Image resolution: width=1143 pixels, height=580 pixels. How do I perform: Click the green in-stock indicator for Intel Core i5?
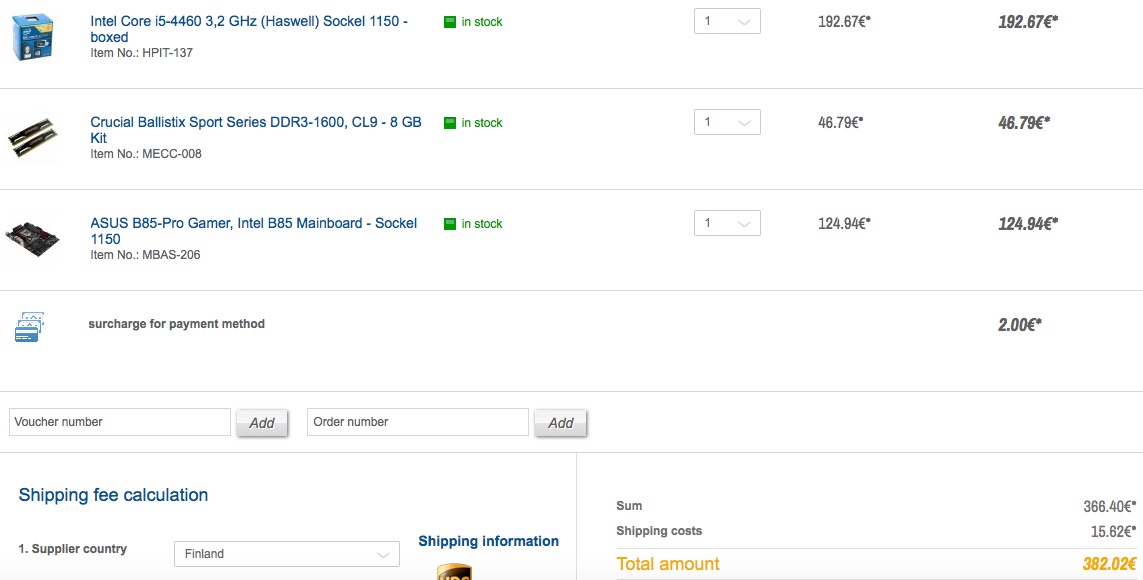click(x=450, y=22)
